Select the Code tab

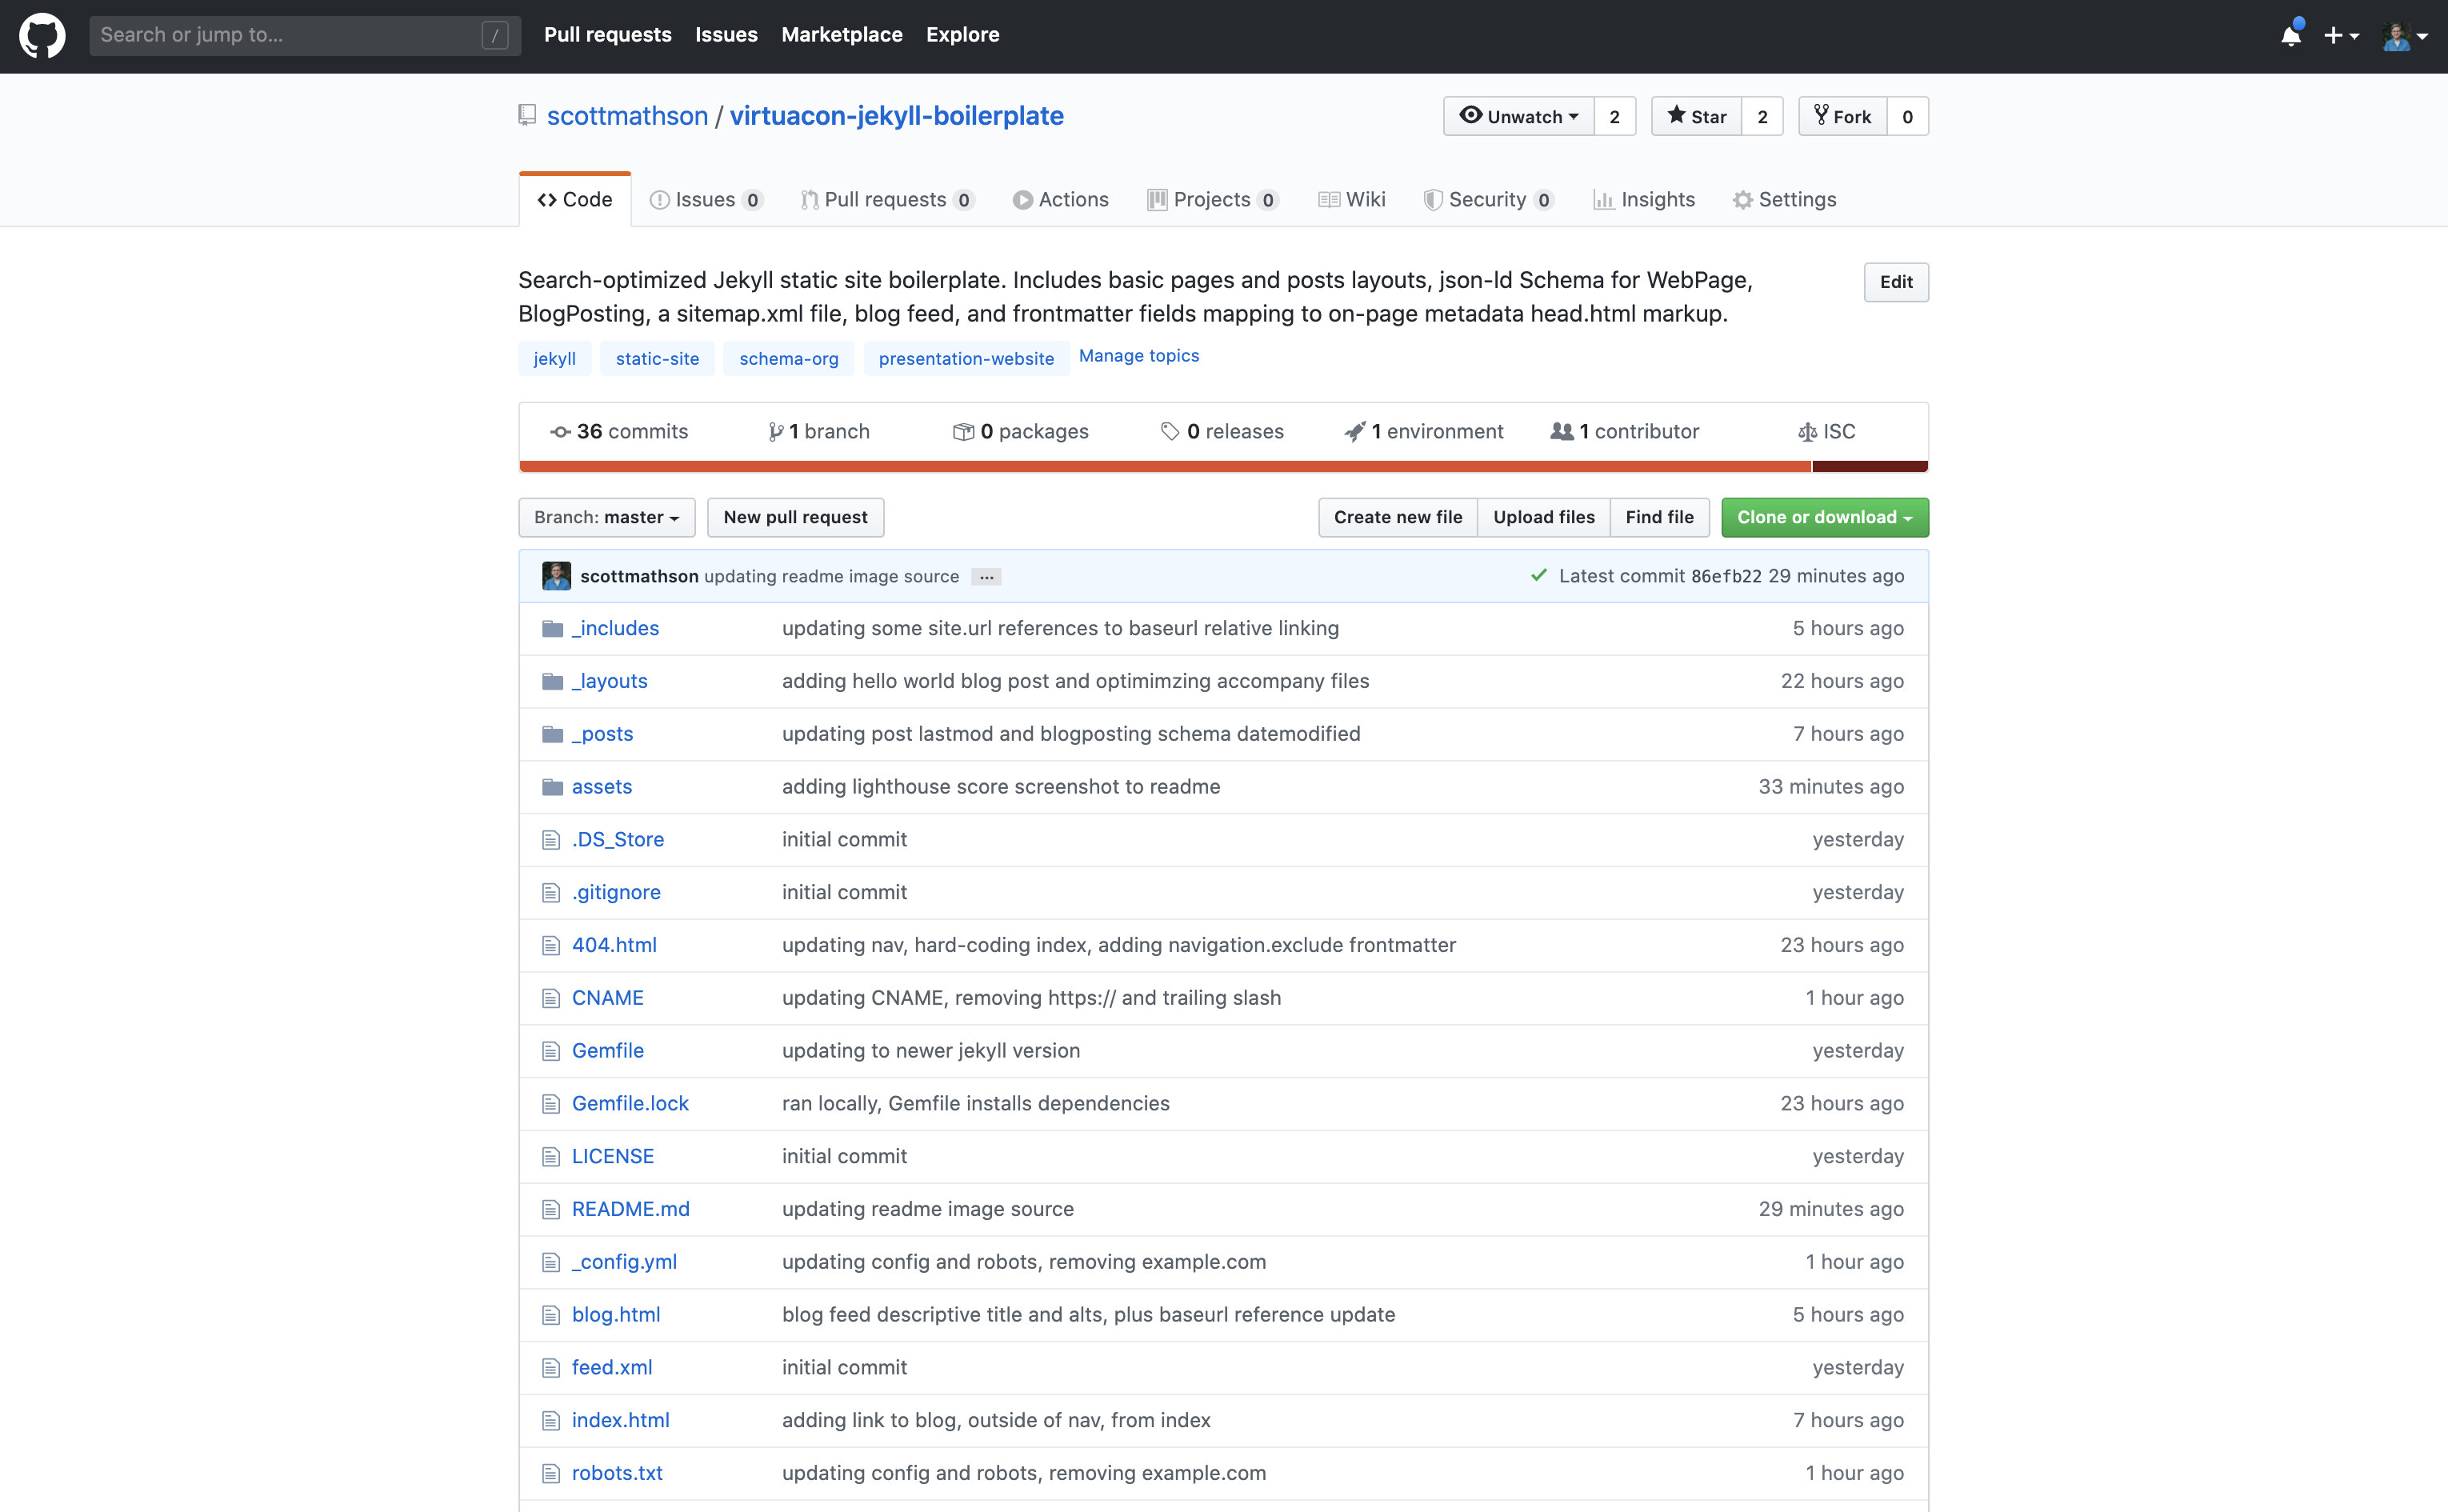(x=575, y=199)
